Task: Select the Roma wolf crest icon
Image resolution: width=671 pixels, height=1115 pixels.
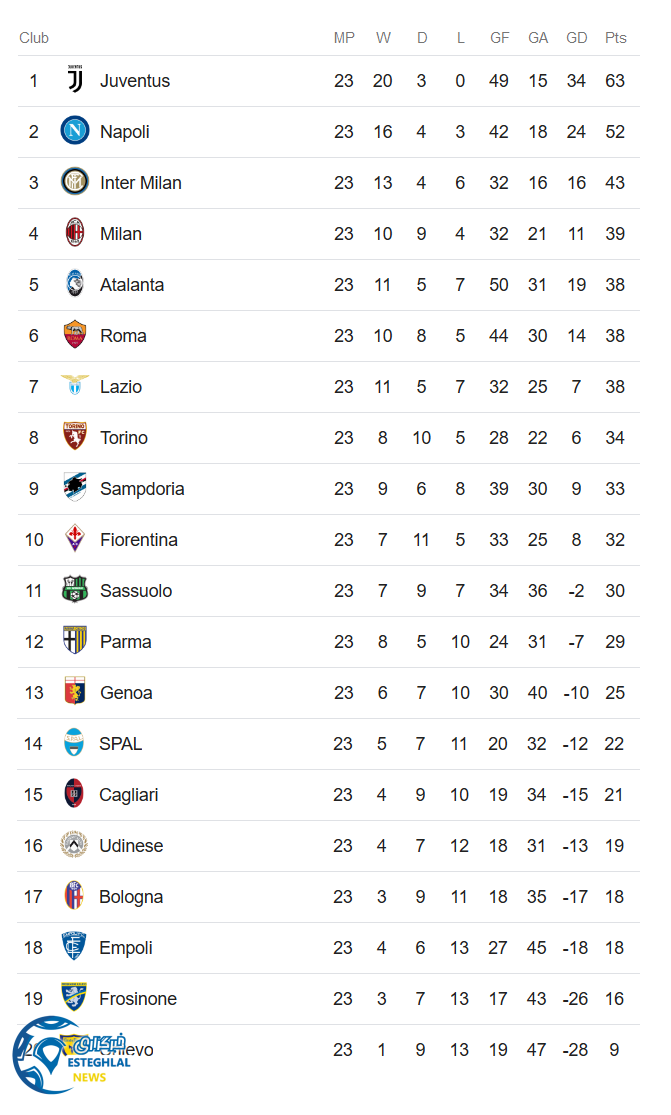Action: pyautogui.click(x=75, y=335)
